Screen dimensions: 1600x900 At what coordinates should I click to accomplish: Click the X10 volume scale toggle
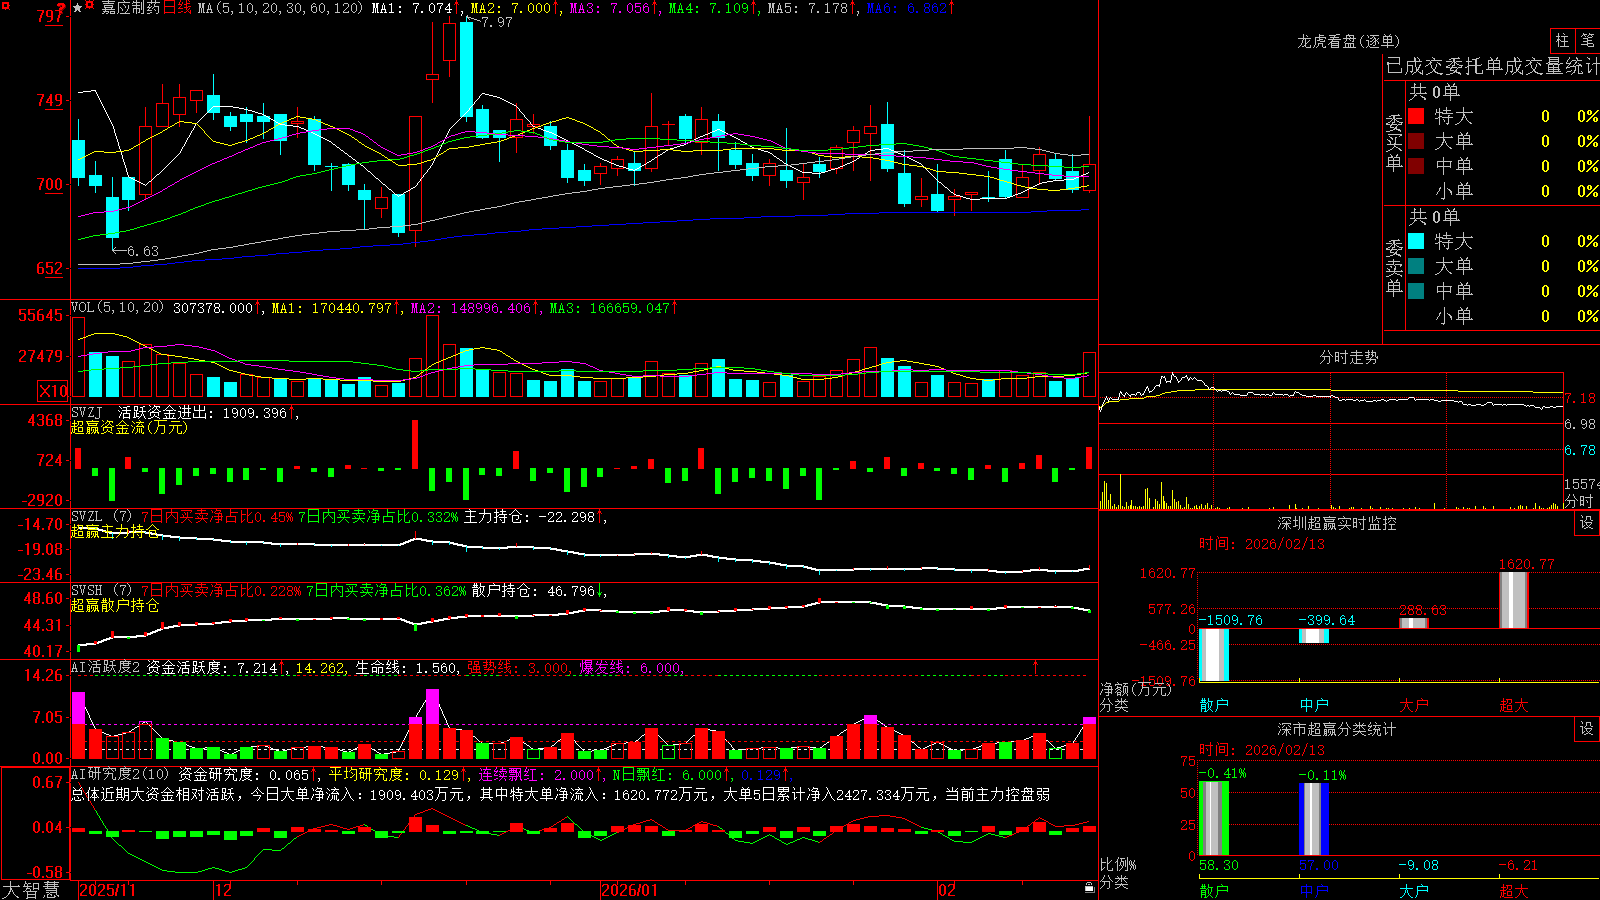tap(53, 391)
